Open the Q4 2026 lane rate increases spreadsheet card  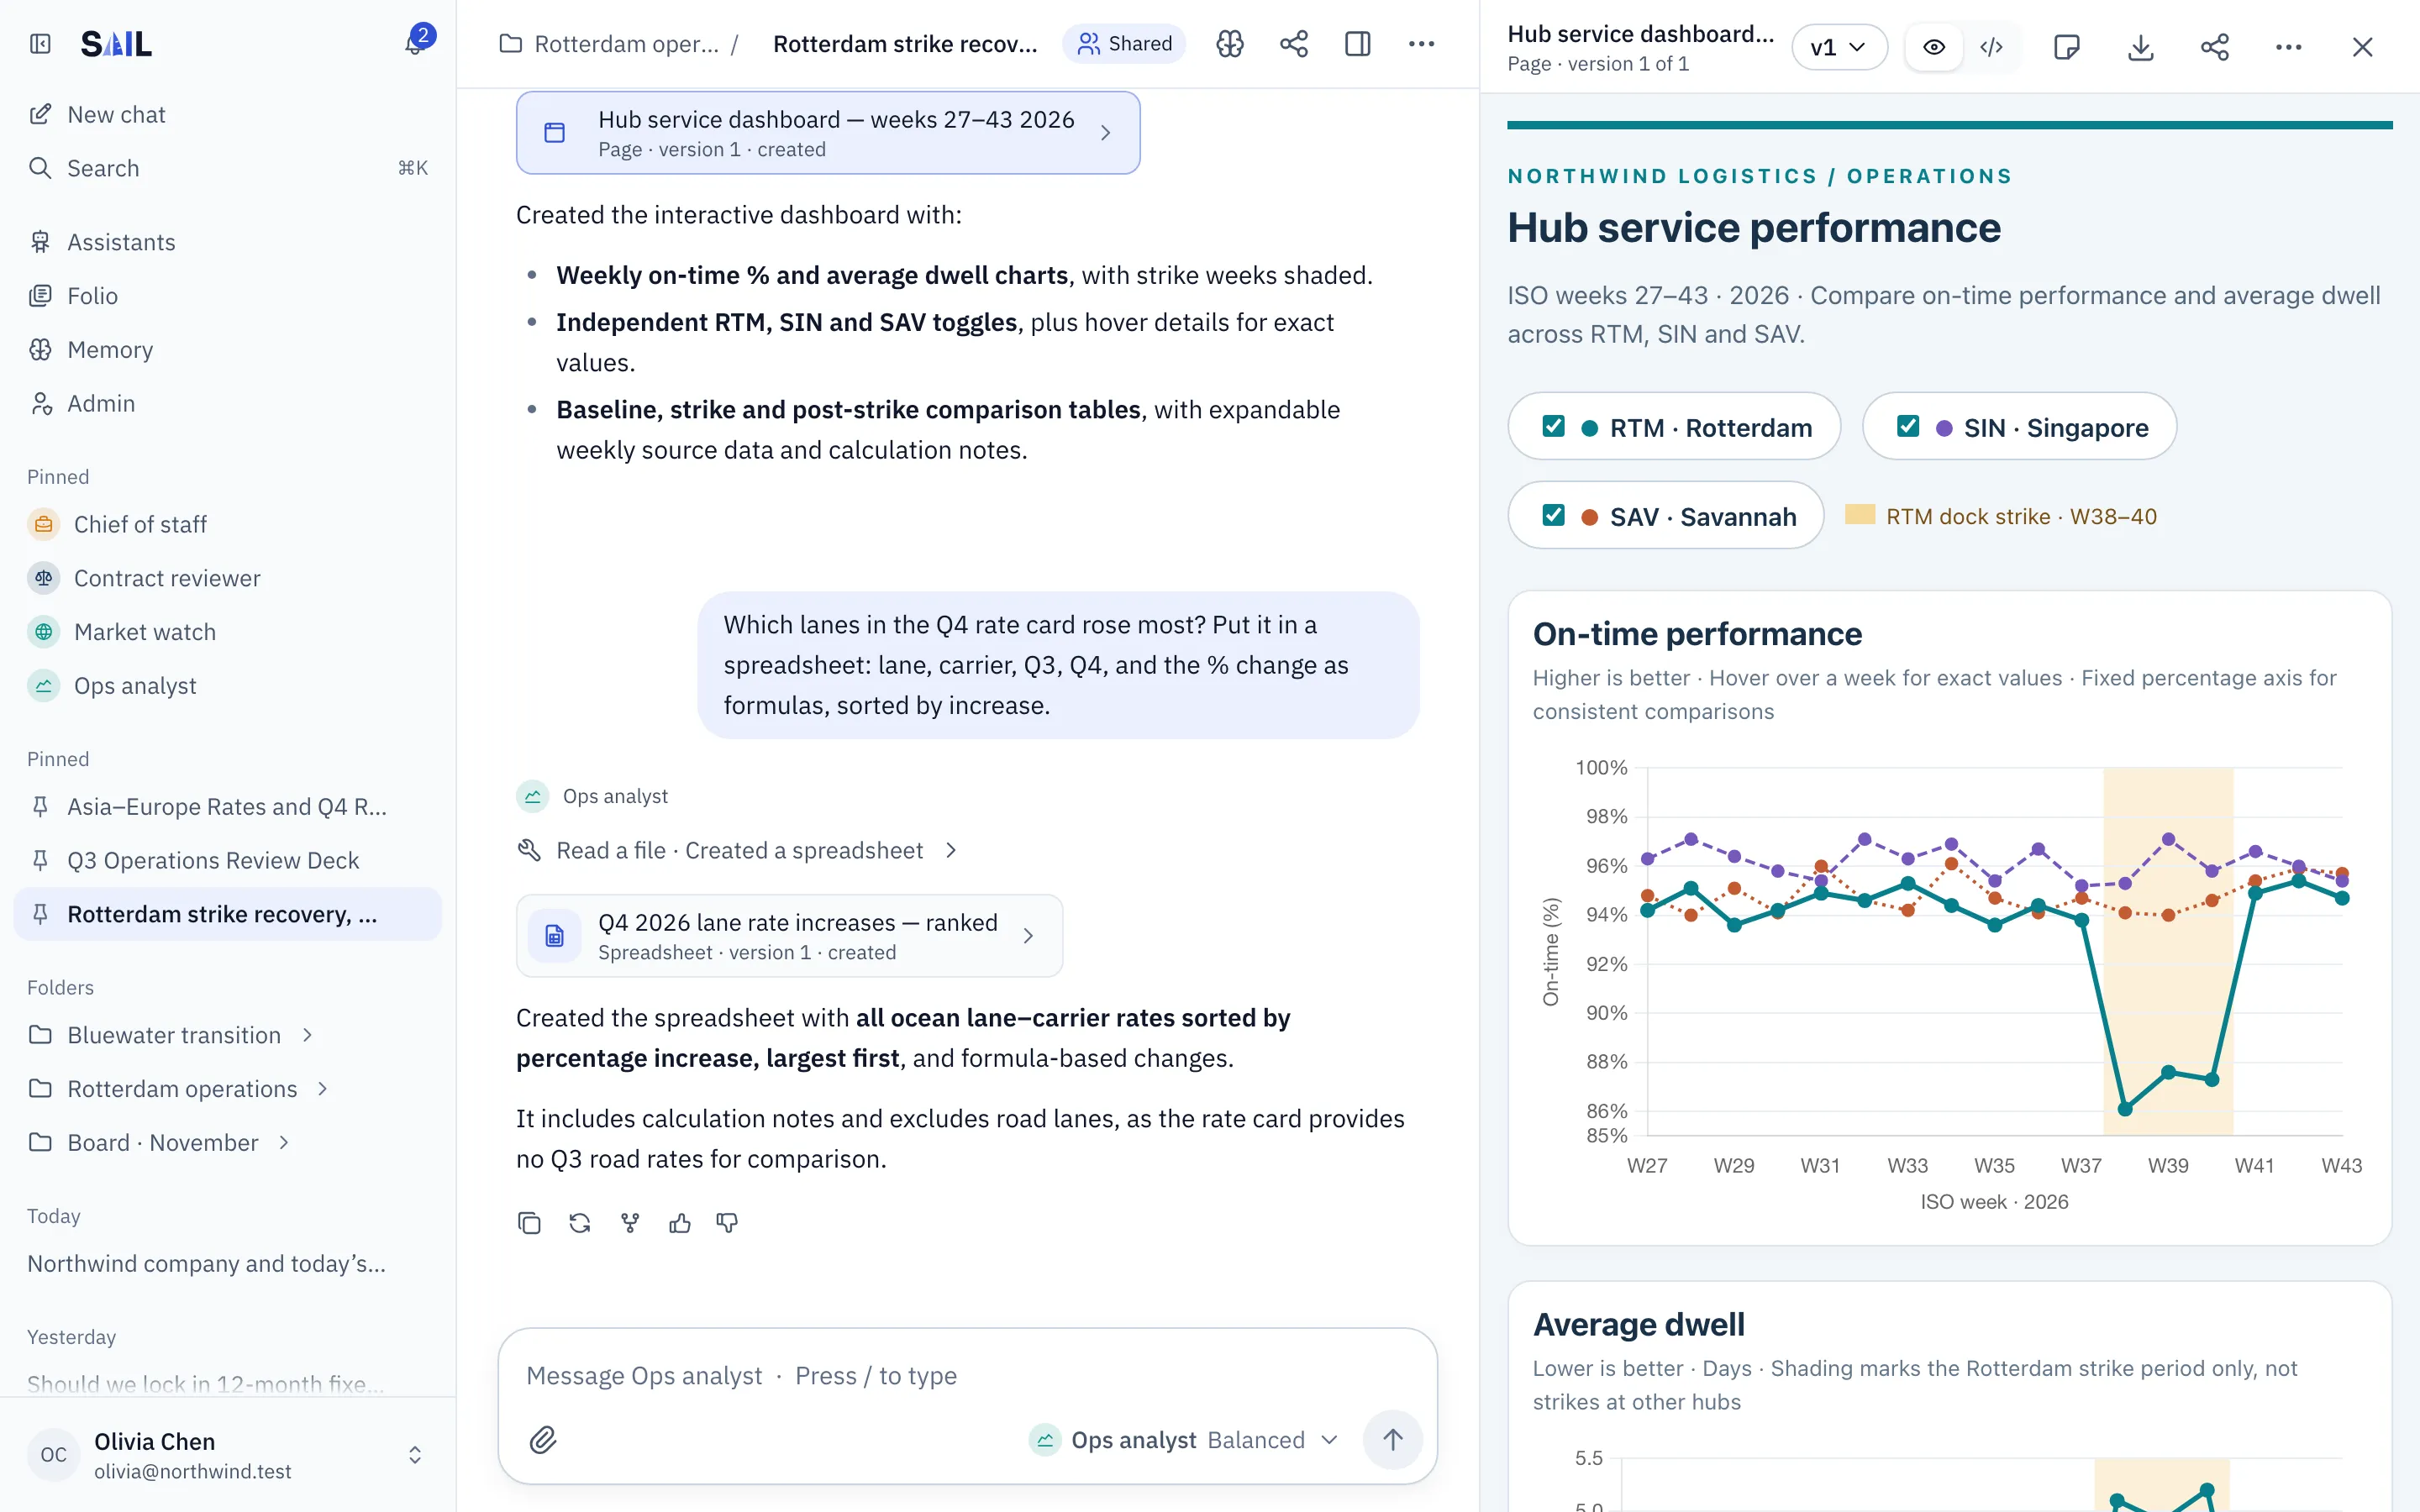pos(789,936)
